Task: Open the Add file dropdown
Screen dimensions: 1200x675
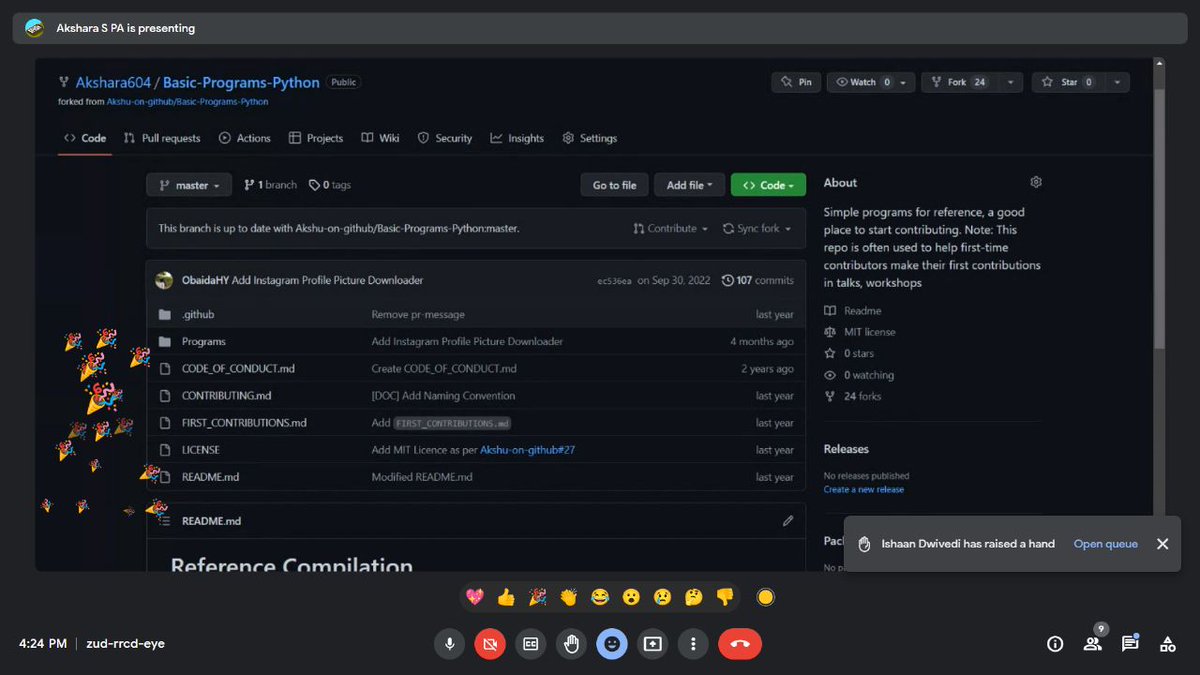Action: 689,185
